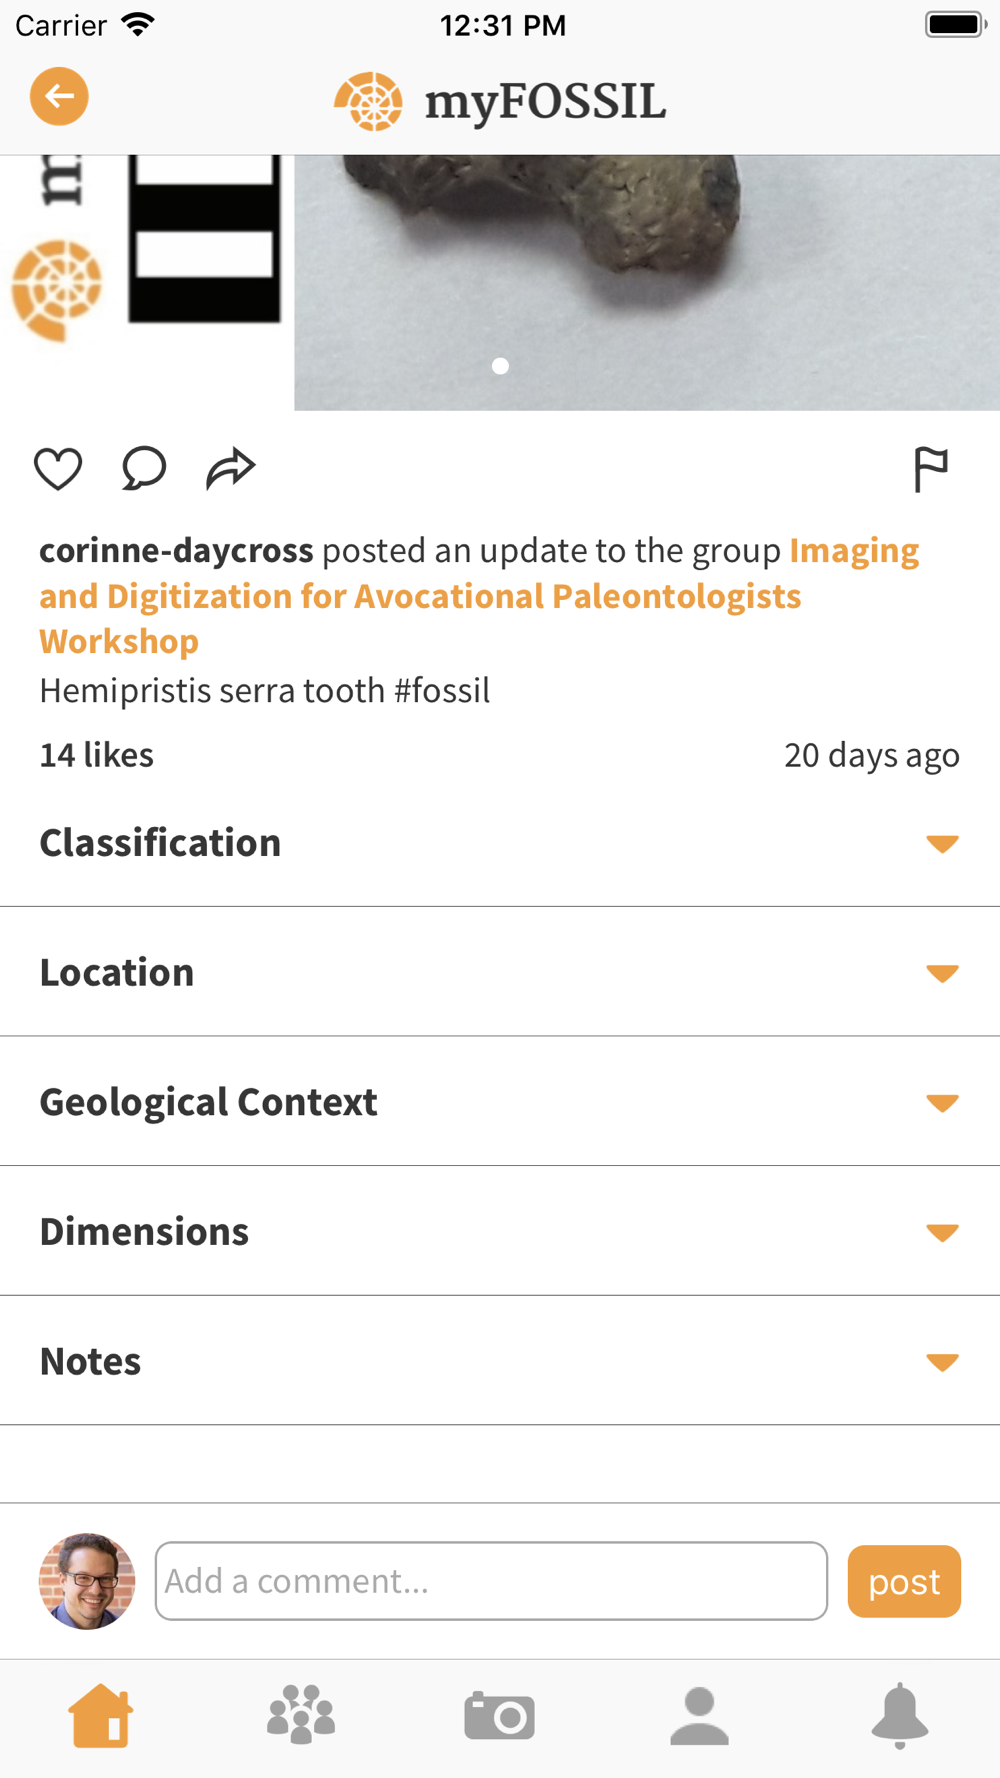Viewport: 1000px width, 1778px height.
Task: Go to Home tab
Action: tap(100, 1716)
